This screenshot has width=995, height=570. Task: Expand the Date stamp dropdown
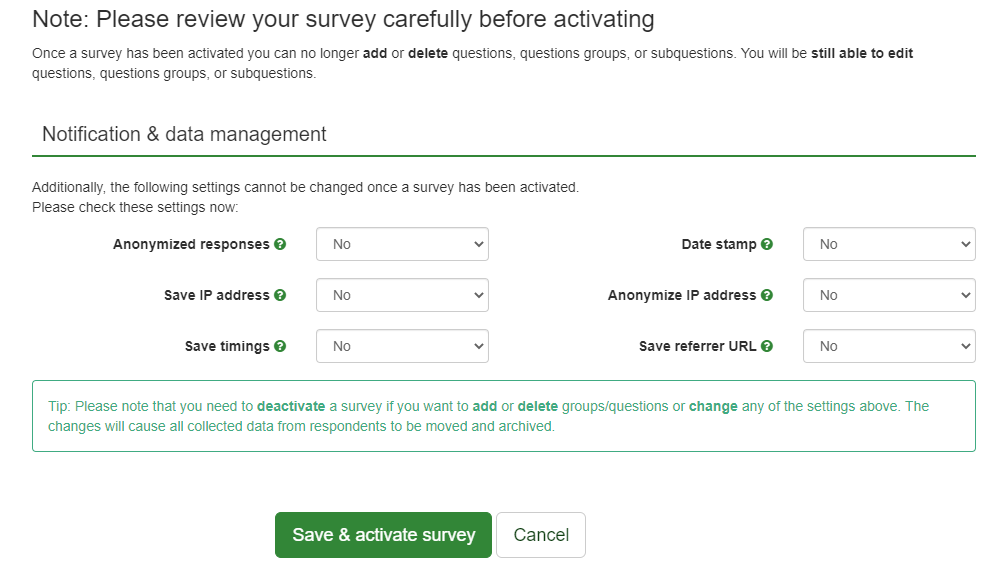(x=889, y=244)
